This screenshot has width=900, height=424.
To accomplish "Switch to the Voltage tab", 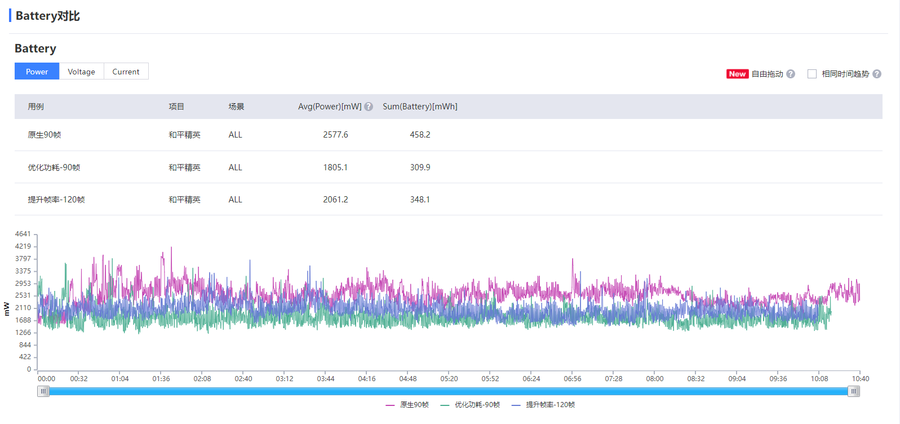I will (x=81, y=71).
